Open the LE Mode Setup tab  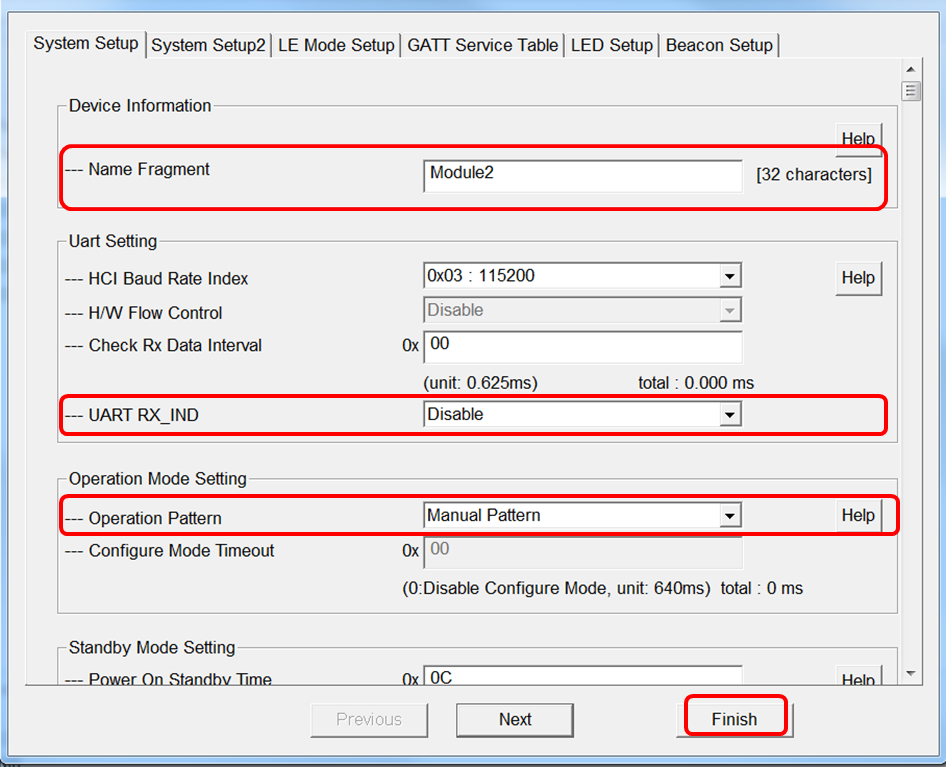click(336, 45)
